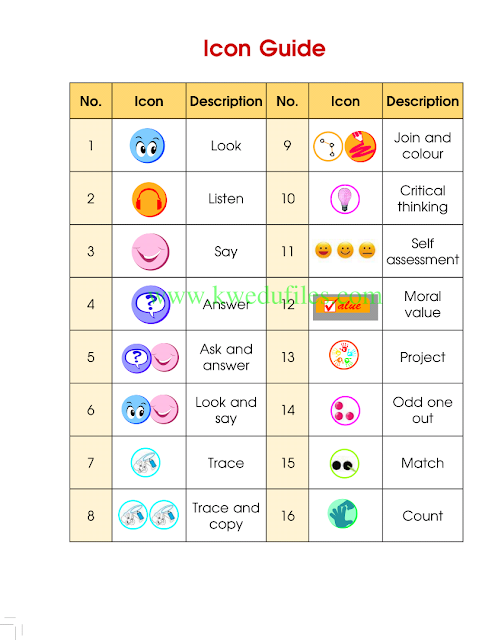Screen dimensions: 498x640
Task: Select the laughing face in Self assessment
Action: click(x=323, y=250)
